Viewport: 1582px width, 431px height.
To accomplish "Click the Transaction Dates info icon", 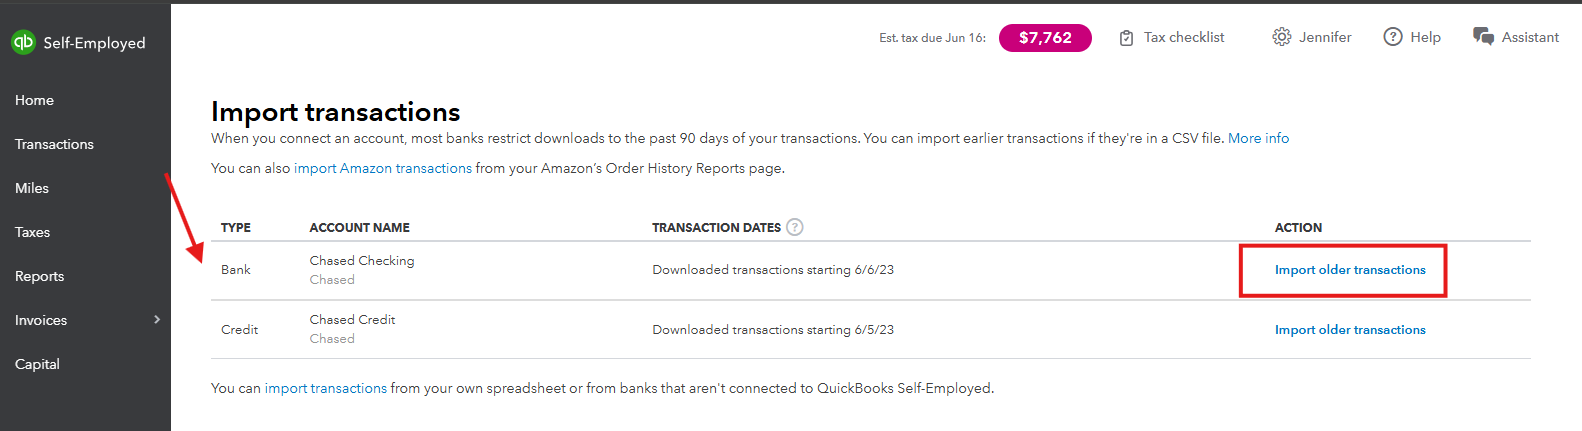I will coord(795,227).
